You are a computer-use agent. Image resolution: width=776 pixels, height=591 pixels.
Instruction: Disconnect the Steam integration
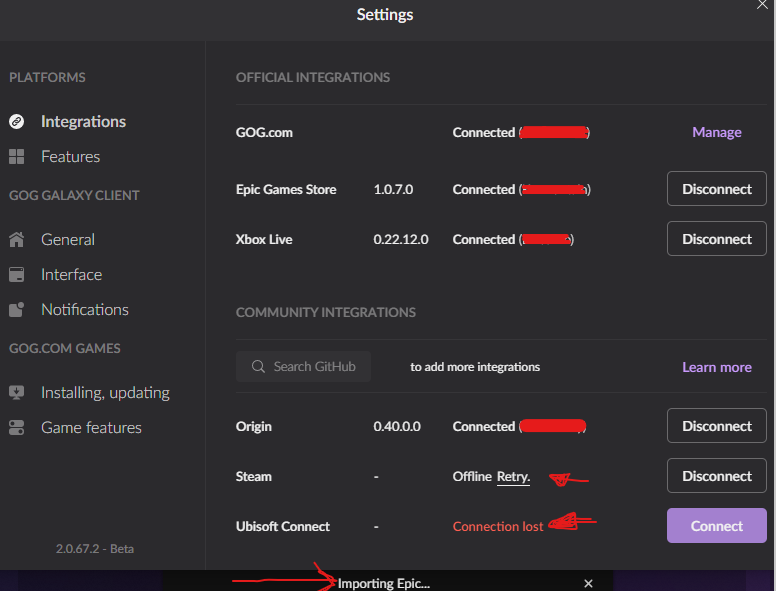point(717,476)
